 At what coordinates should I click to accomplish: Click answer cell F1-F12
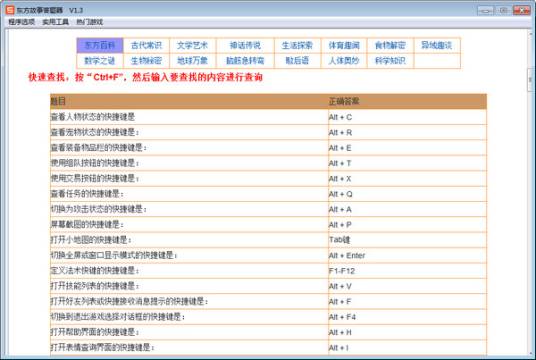(407, 271)
